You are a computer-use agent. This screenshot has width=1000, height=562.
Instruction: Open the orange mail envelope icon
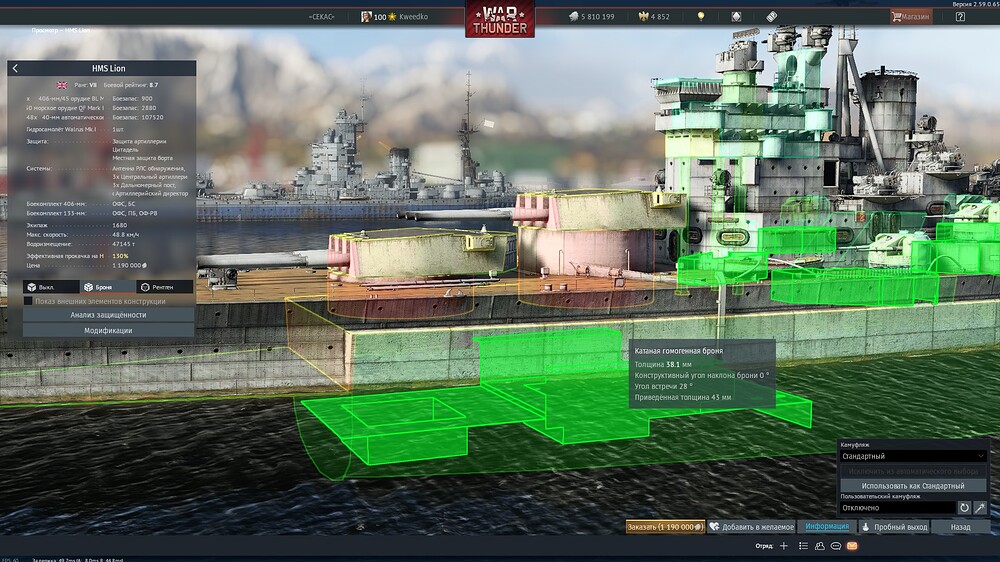(852, 546)
